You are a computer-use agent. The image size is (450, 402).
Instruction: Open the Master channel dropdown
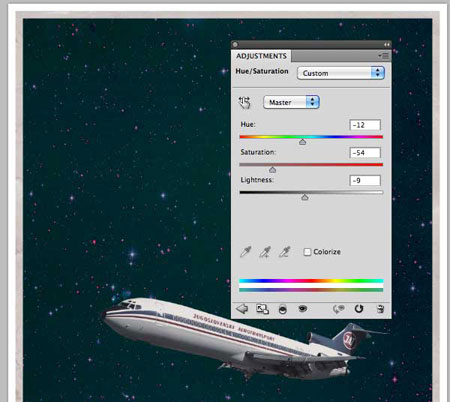pyautogui.click(x=291, y=102)
